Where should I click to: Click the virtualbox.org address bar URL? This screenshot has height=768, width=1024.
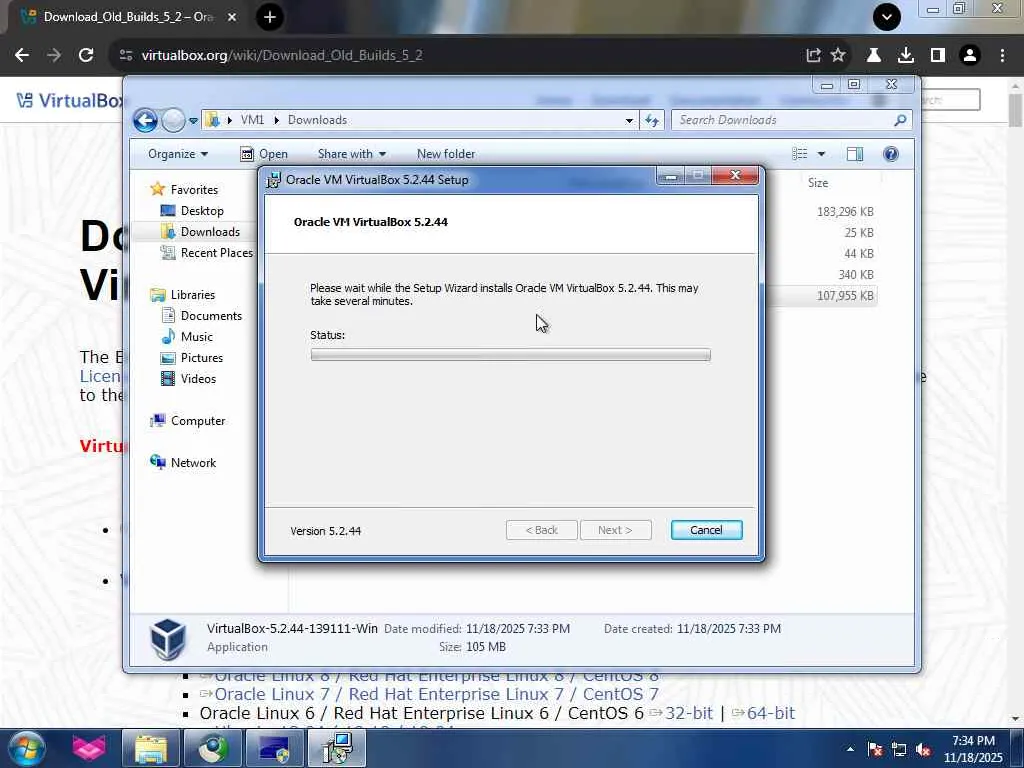(x=282, y=56)
